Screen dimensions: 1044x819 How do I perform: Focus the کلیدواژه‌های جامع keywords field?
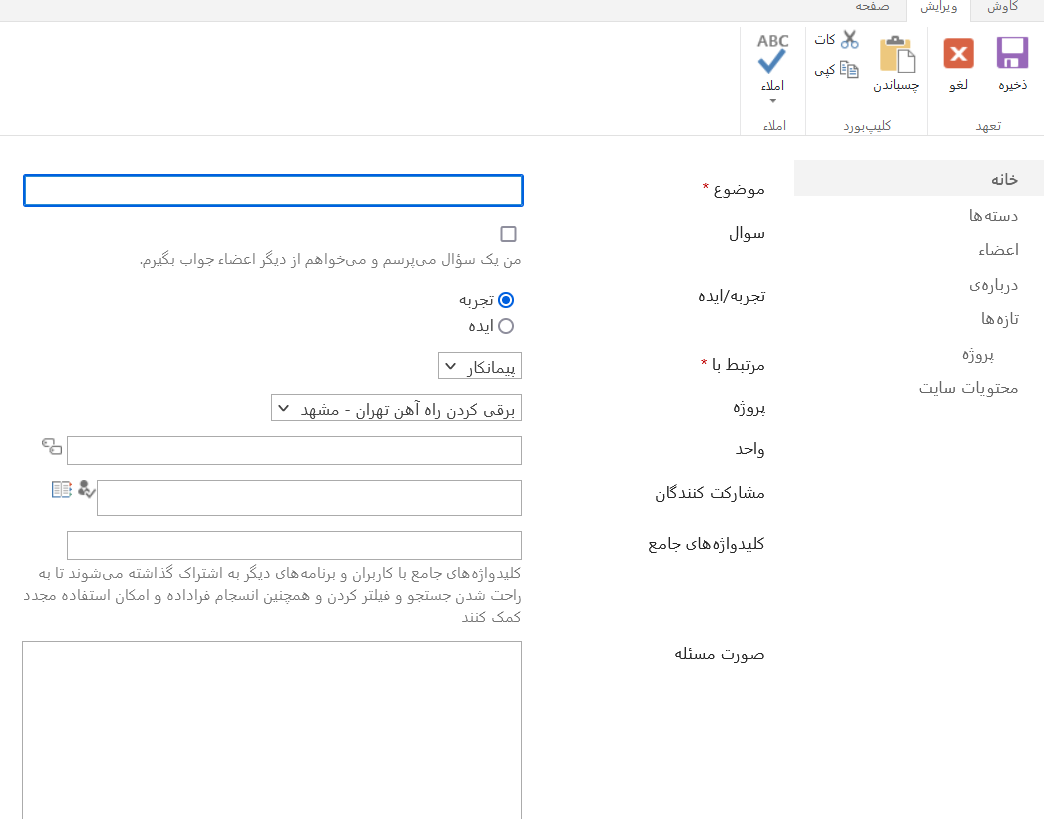pyautogui.click(x=294, y=545)
